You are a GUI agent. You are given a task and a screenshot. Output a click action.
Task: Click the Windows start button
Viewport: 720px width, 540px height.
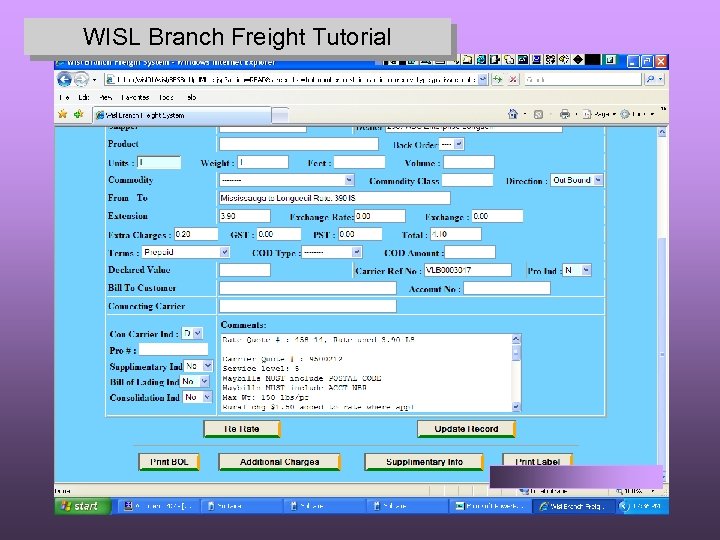click(x=83, y=506)
